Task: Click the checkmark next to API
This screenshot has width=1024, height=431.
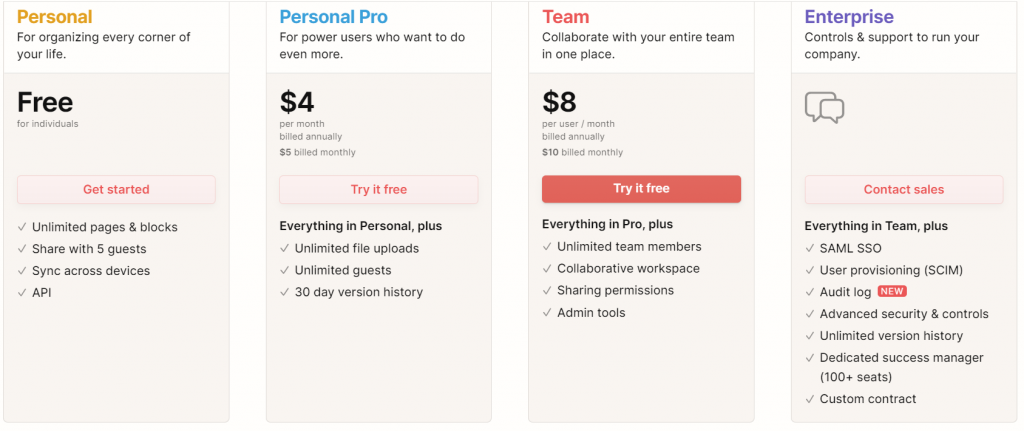Action: click(22, 293)
